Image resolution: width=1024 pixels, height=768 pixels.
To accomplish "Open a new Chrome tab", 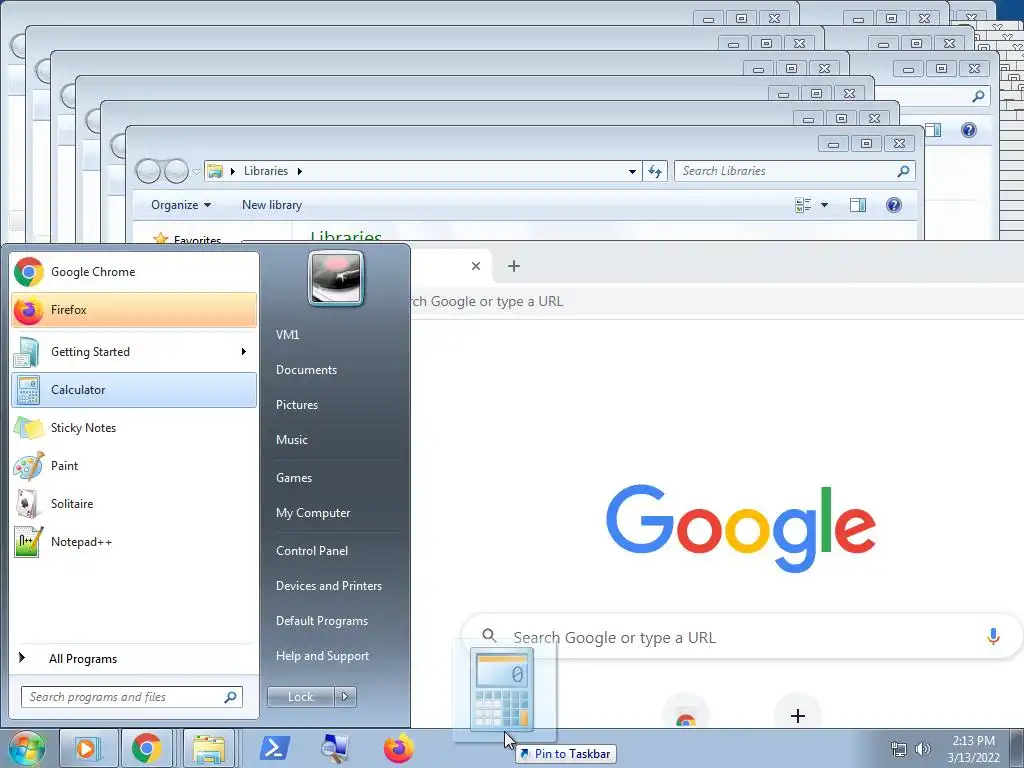I will tap(514, 266).
